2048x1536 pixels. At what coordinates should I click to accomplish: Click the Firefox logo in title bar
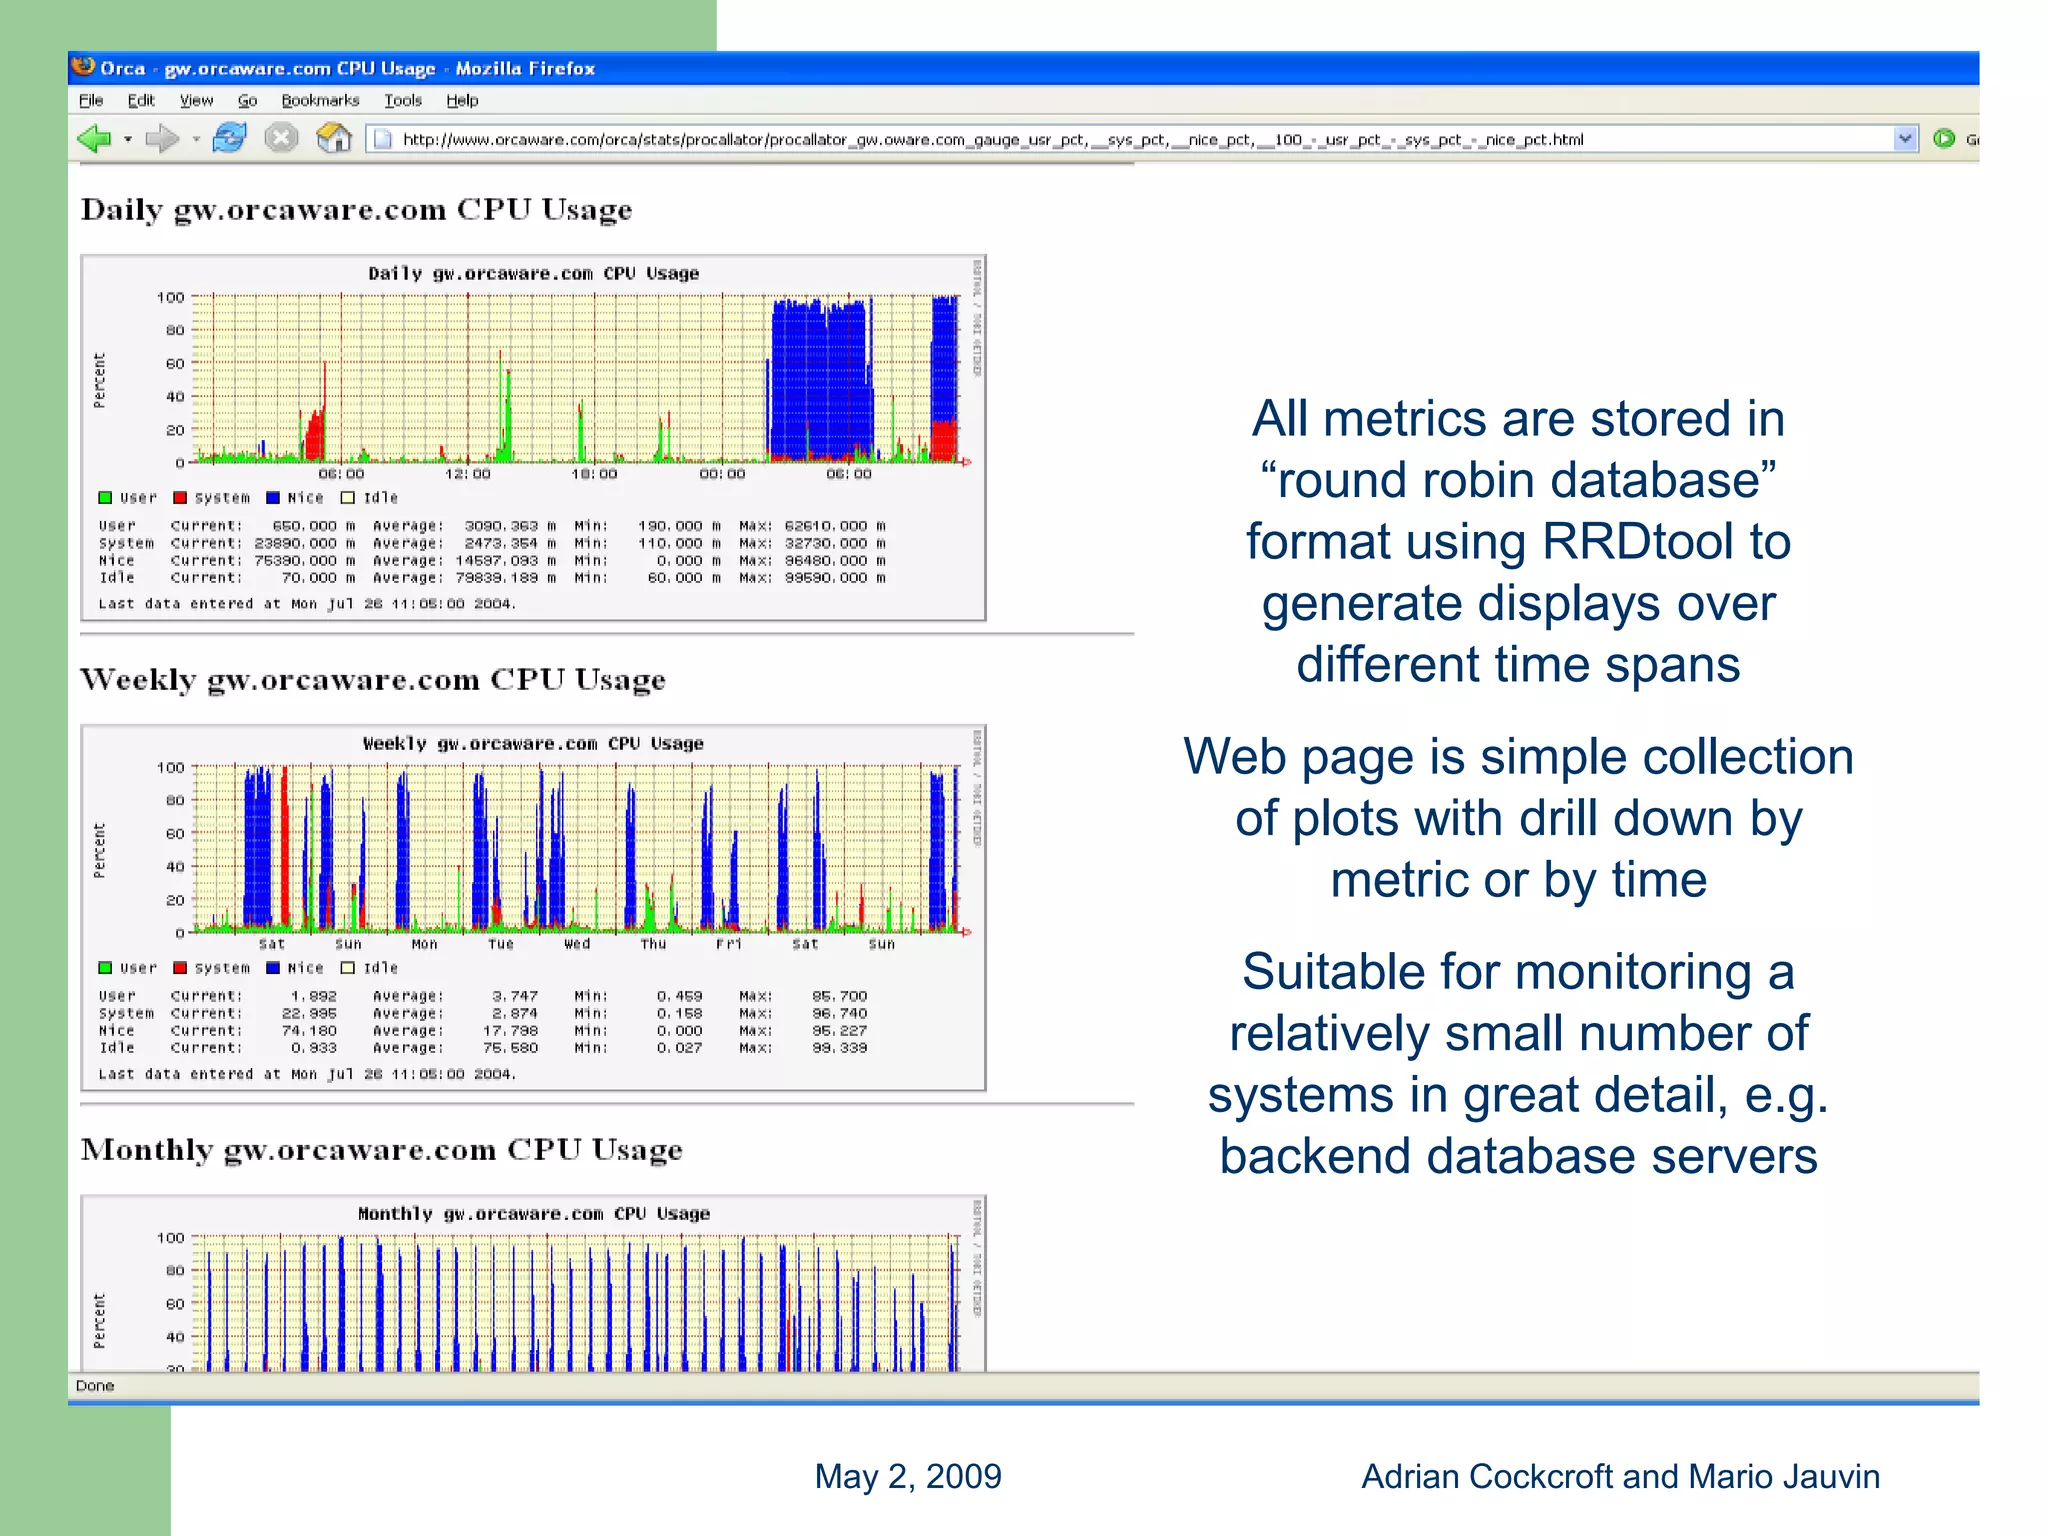pos(83,67)
